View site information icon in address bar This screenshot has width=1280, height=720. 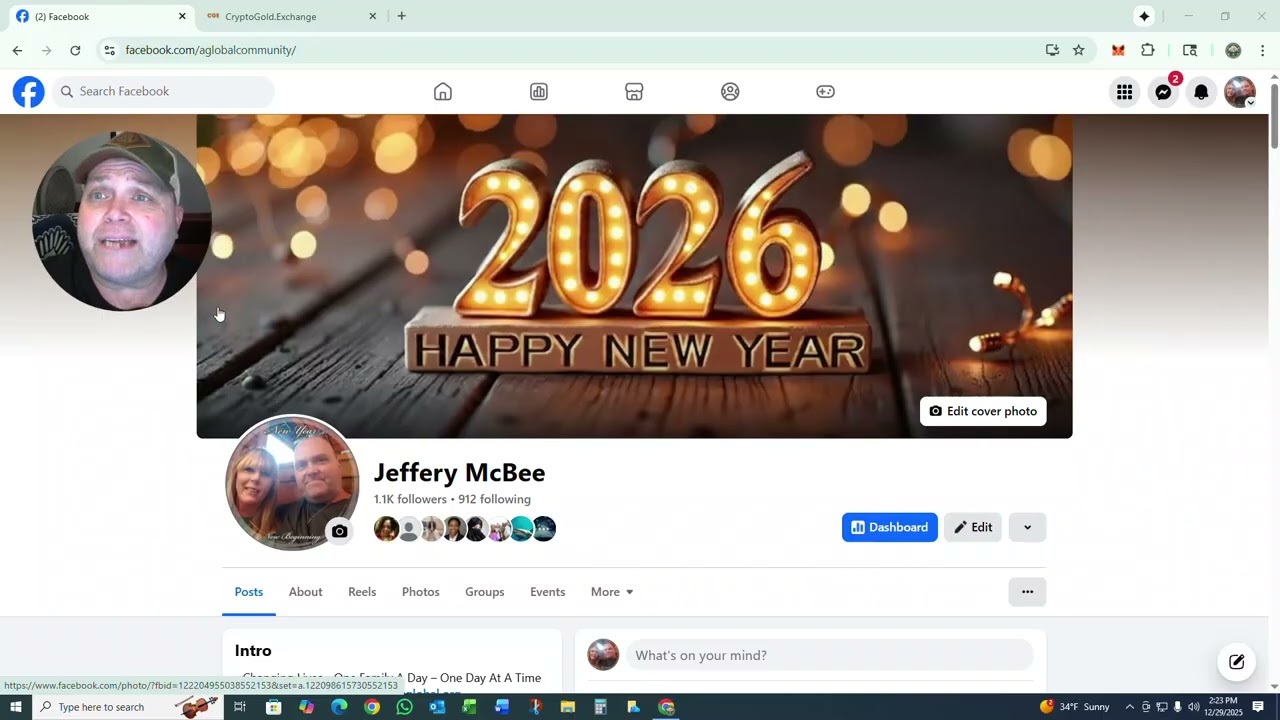point(109,50)
